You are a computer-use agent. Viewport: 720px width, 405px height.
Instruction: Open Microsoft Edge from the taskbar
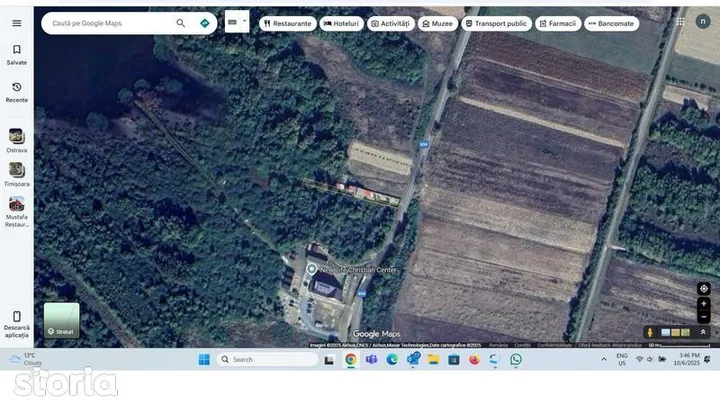click(x=392, y=360)
